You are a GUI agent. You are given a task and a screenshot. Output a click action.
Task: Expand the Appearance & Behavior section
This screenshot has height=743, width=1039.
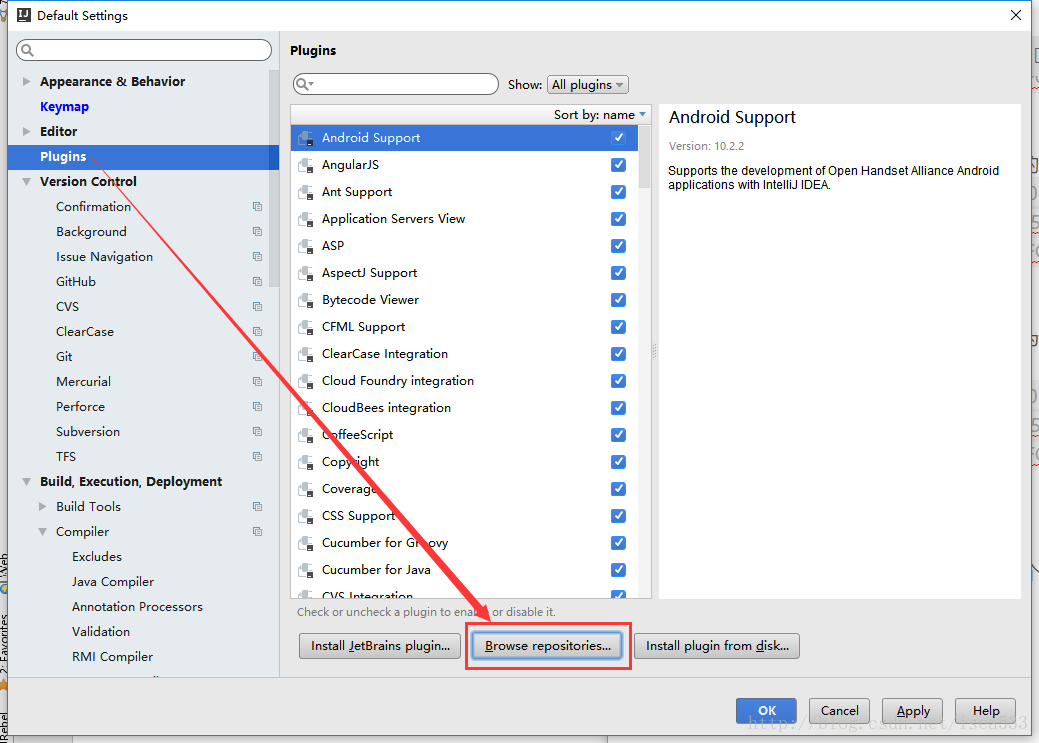[x=27, y=82]
